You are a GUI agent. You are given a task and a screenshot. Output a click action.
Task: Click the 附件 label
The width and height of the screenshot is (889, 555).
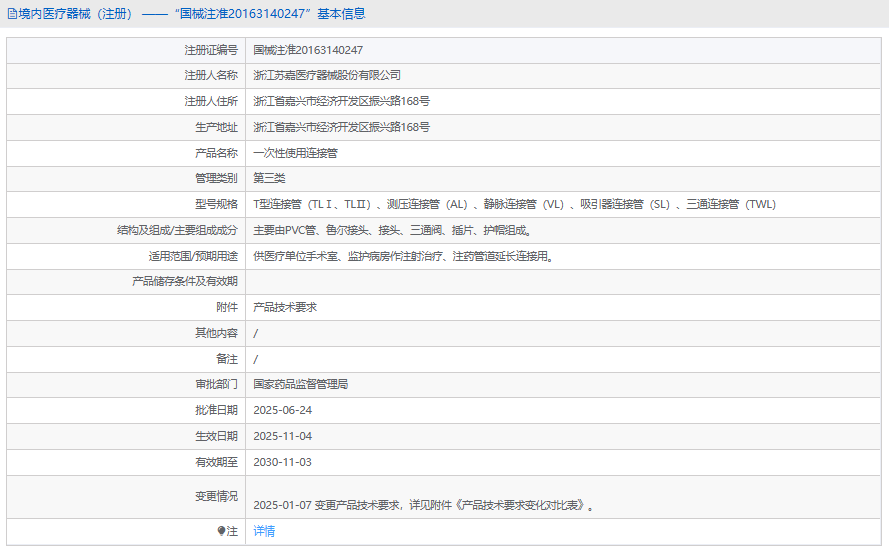click(x=227, y=307)
